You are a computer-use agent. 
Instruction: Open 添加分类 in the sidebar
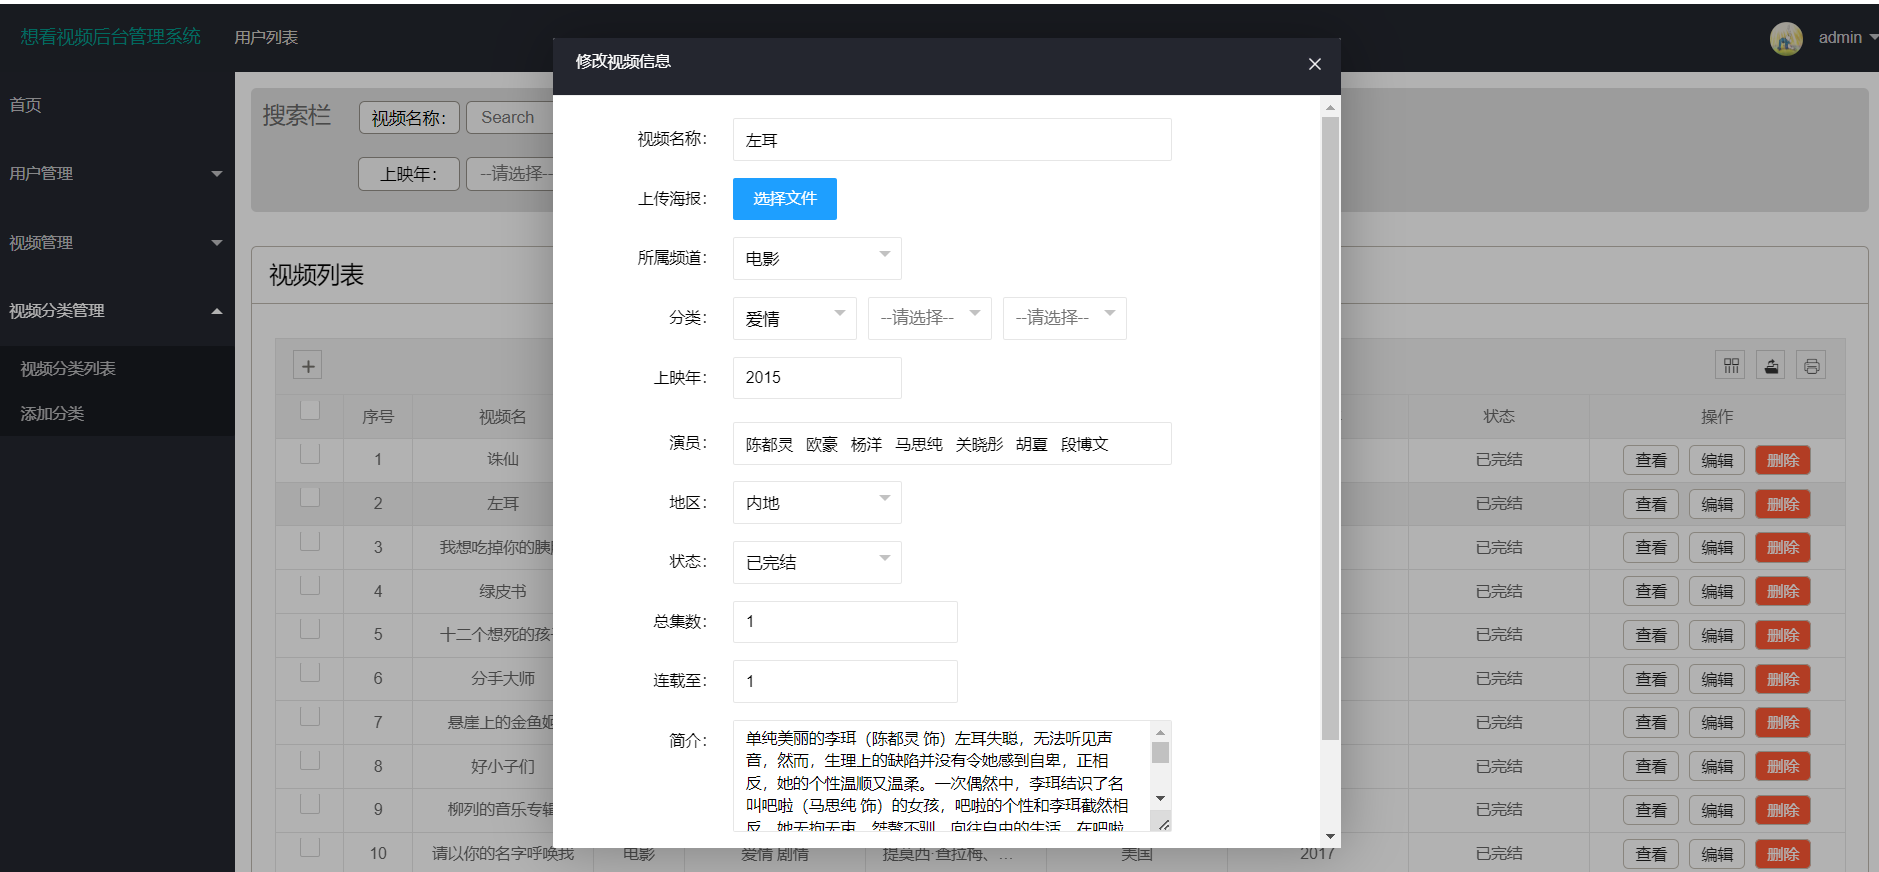click(52, 413)
